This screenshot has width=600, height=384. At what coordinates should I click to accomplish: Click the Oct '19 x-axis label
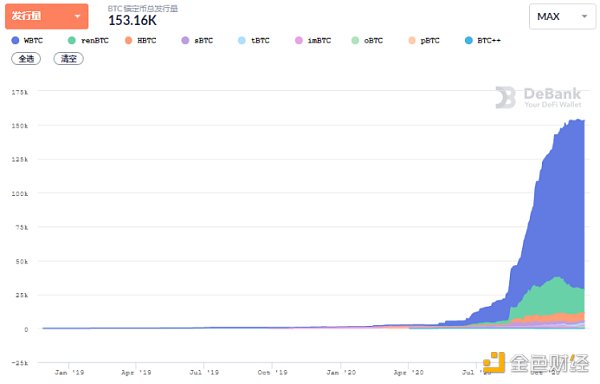tap(272, 372)
